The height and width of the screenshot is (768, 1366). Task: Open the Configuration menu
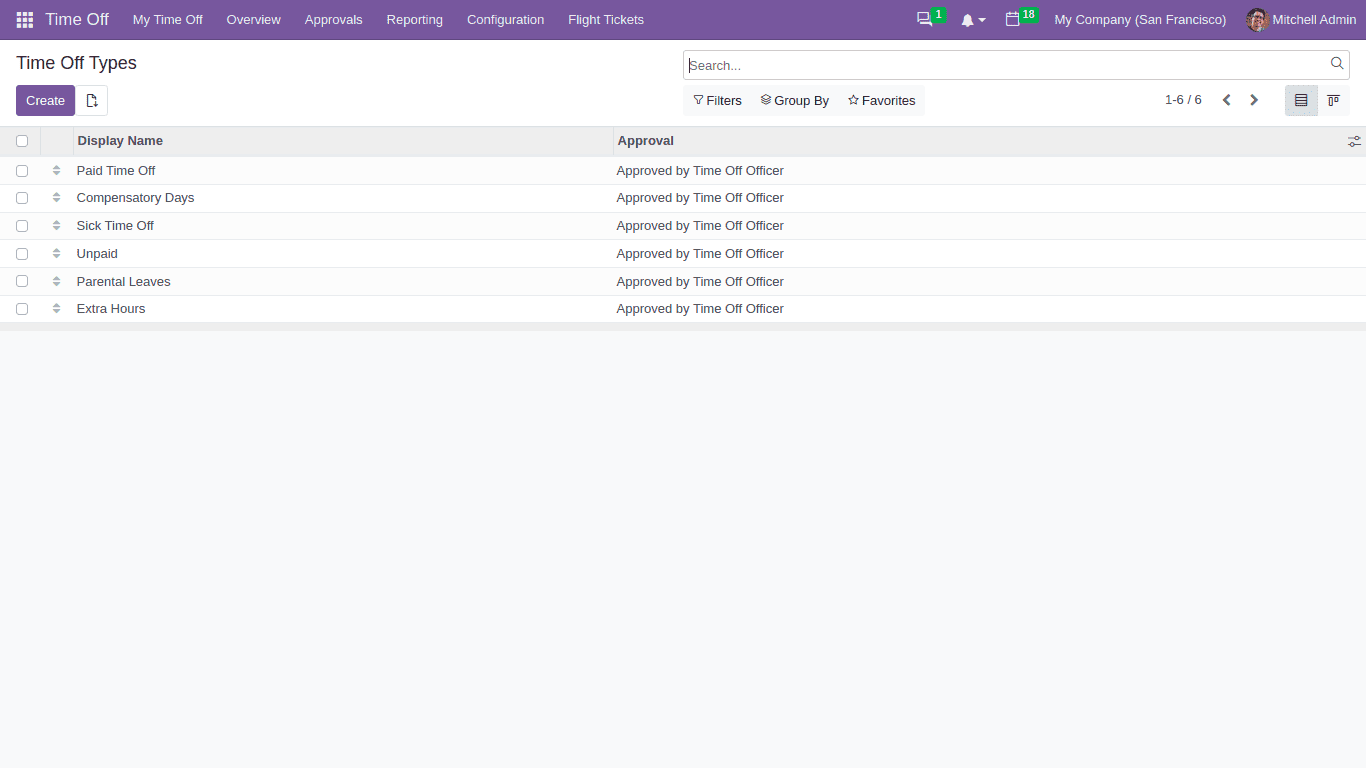pos(505,19)
